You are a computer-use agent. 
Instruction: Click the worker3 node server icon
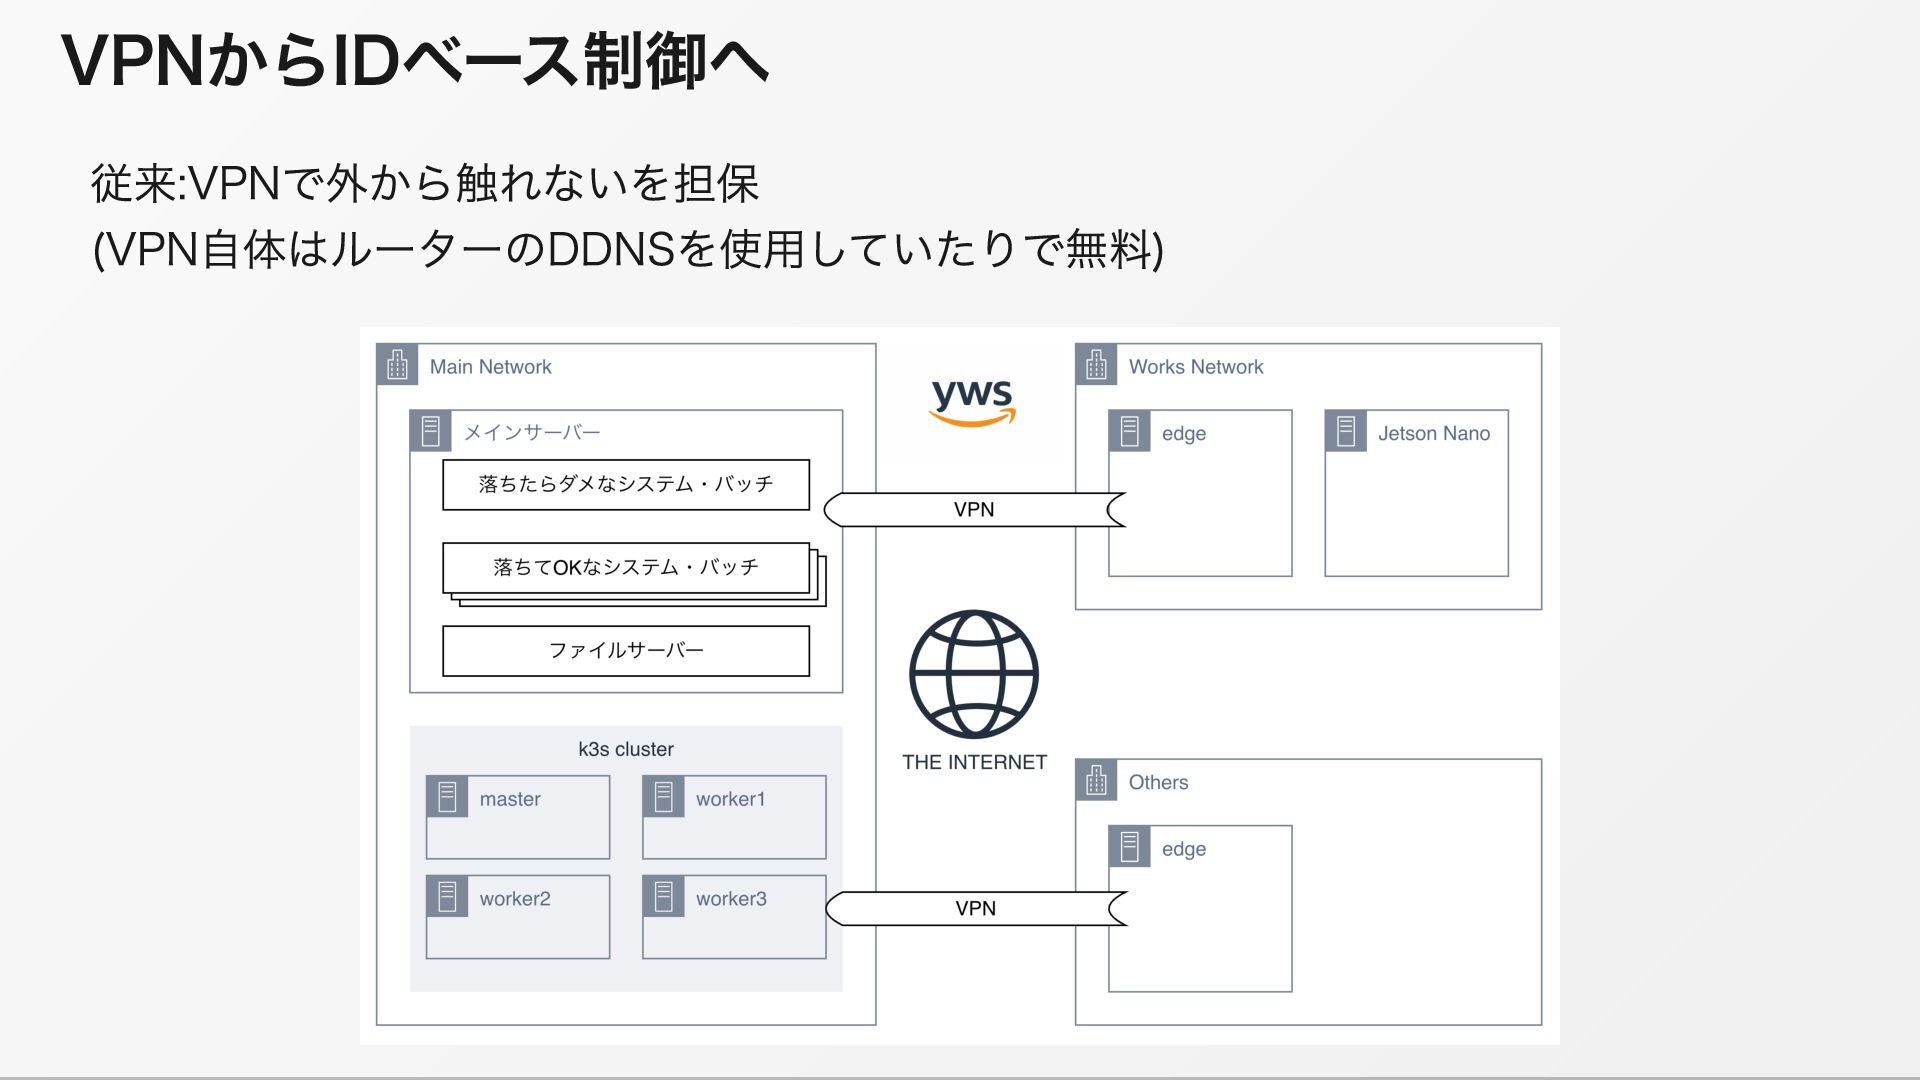[x=664, y=897]
